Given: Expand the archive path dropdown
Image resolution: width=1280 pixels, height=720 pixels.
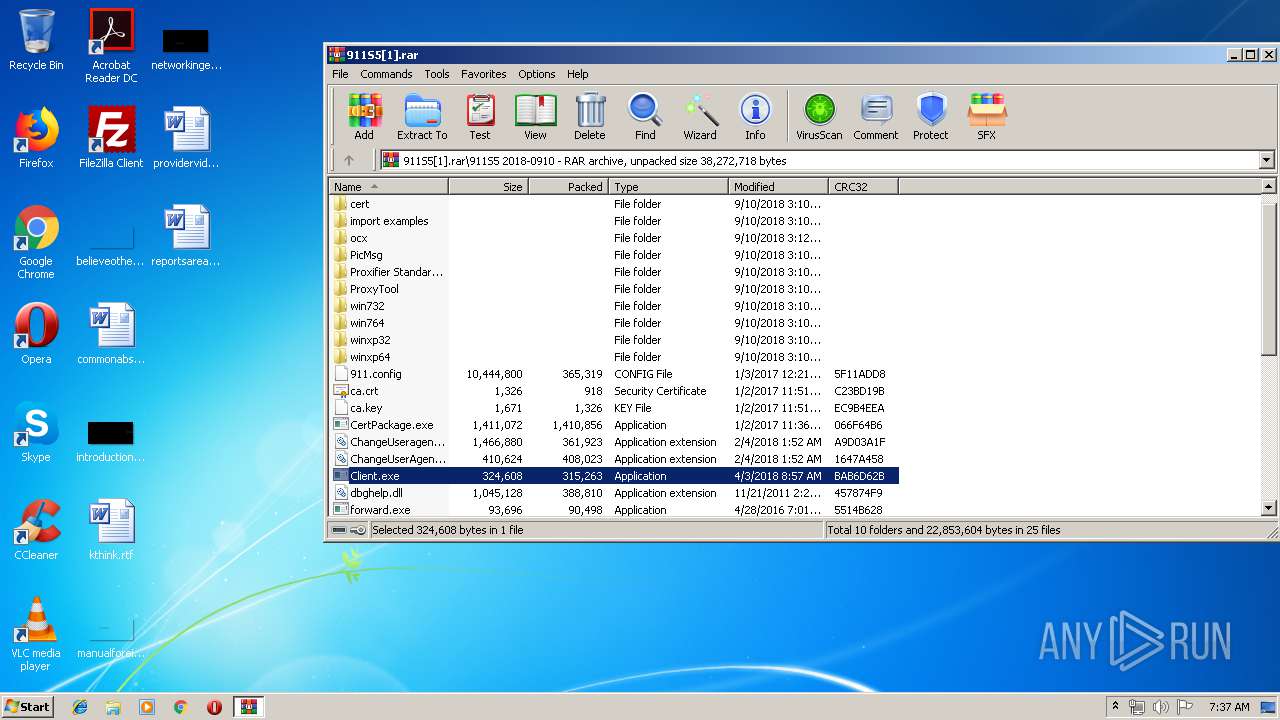Looking at the screenshot, I should [1267, 160].
